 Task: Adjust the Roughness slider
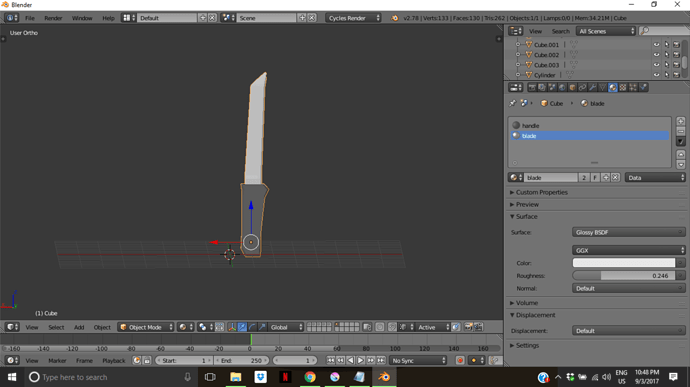[624, 276]
